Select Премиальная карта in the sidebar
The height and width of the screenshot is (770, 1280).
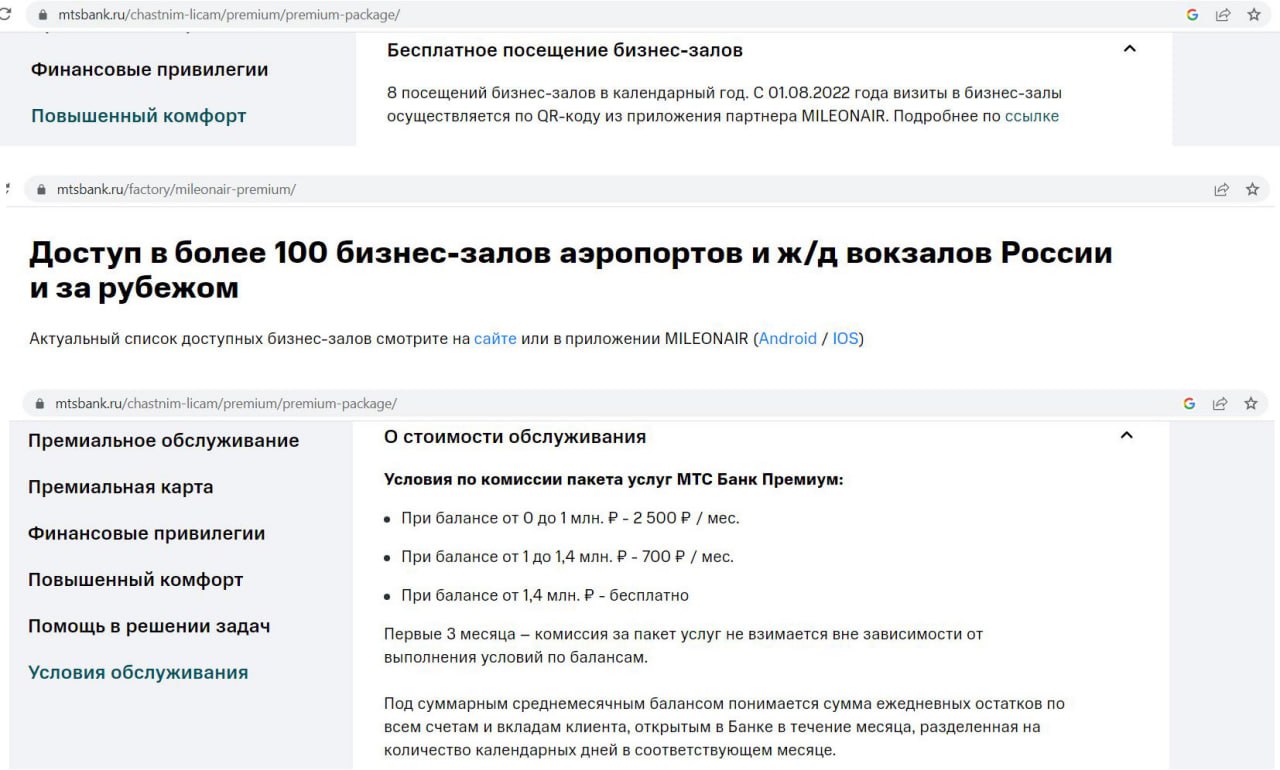pyautogui.click(x=120, y=487)
